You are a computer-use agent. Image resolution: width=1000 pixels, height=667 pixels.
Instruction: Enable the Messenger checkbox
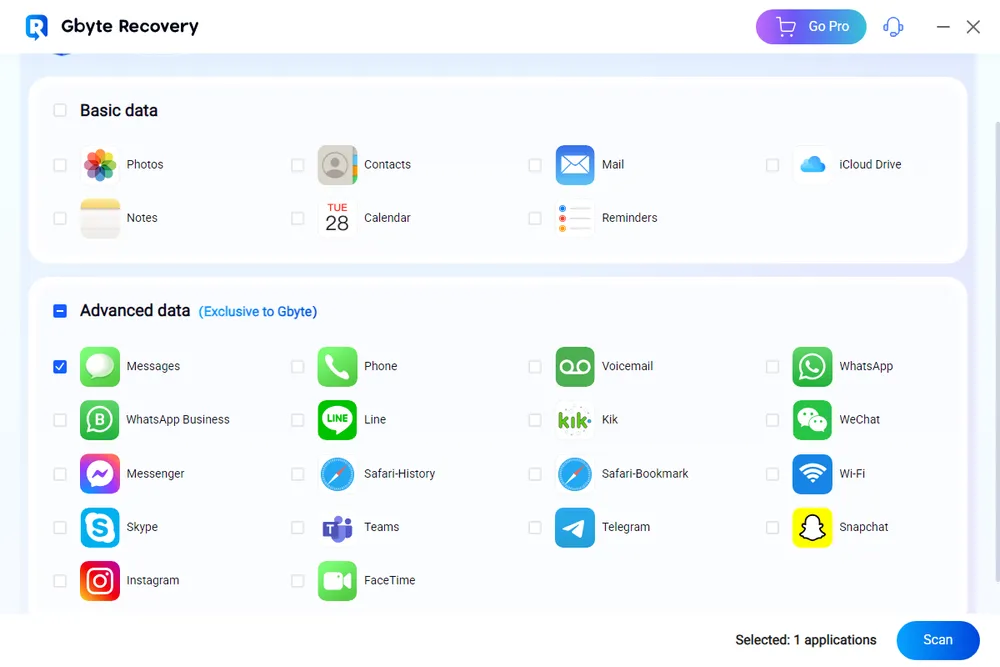point(60,474)
